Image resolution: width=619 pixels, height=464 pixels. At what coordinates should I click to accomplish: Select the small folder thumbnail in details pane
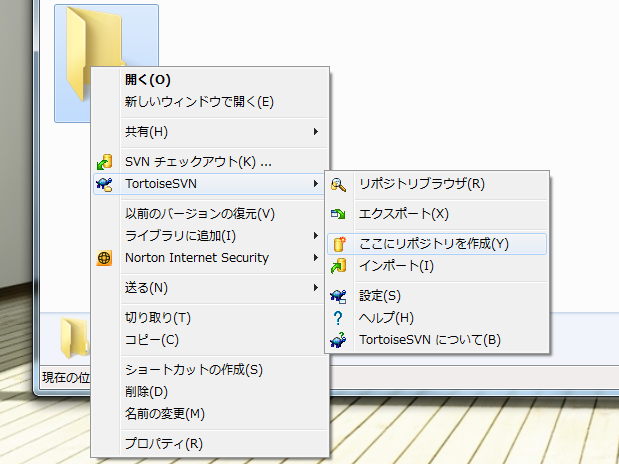pyautogui.click(x=75, y=338)
